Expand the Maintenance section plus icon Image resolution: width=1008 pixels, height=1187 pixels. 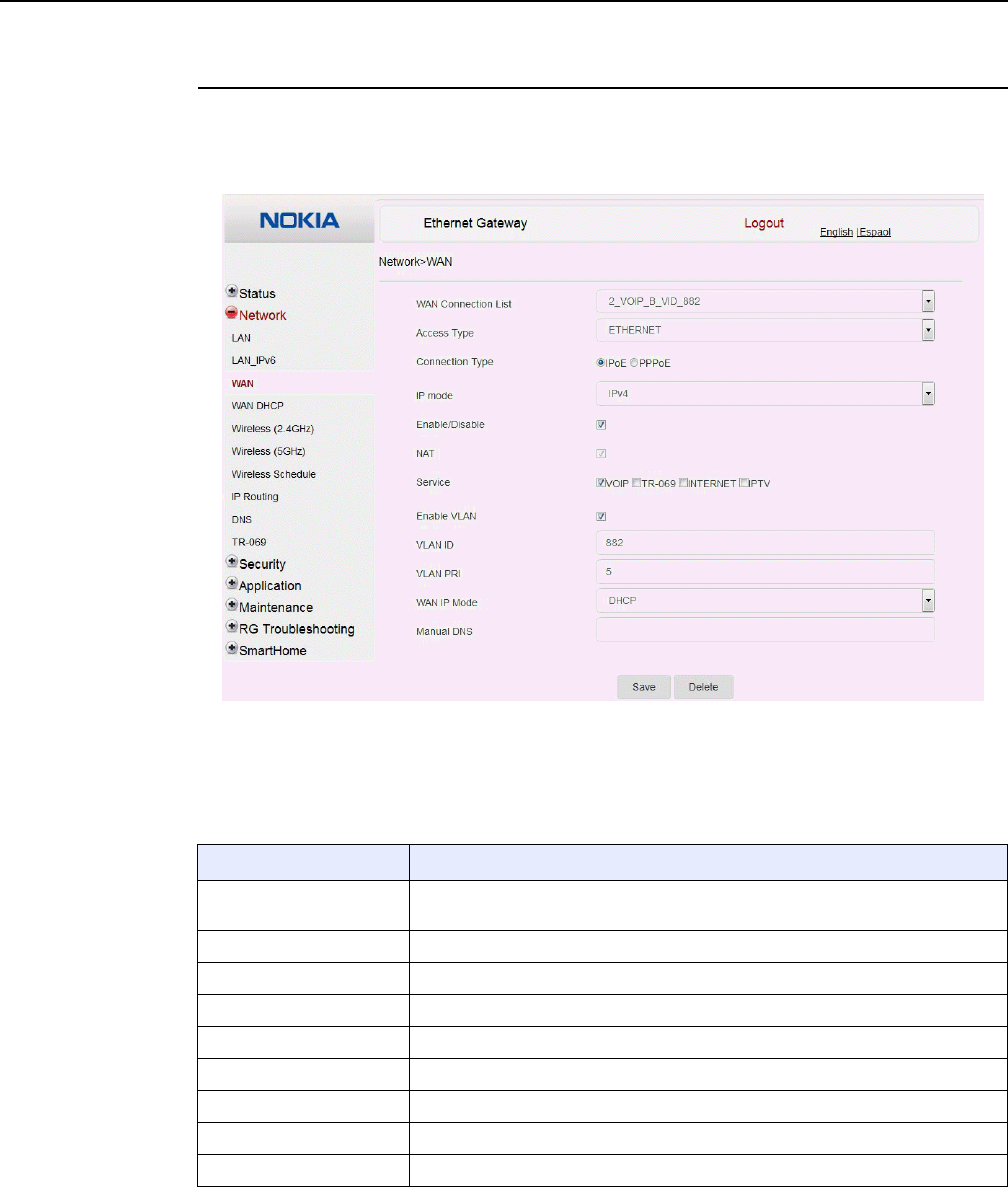coord(232,606)
